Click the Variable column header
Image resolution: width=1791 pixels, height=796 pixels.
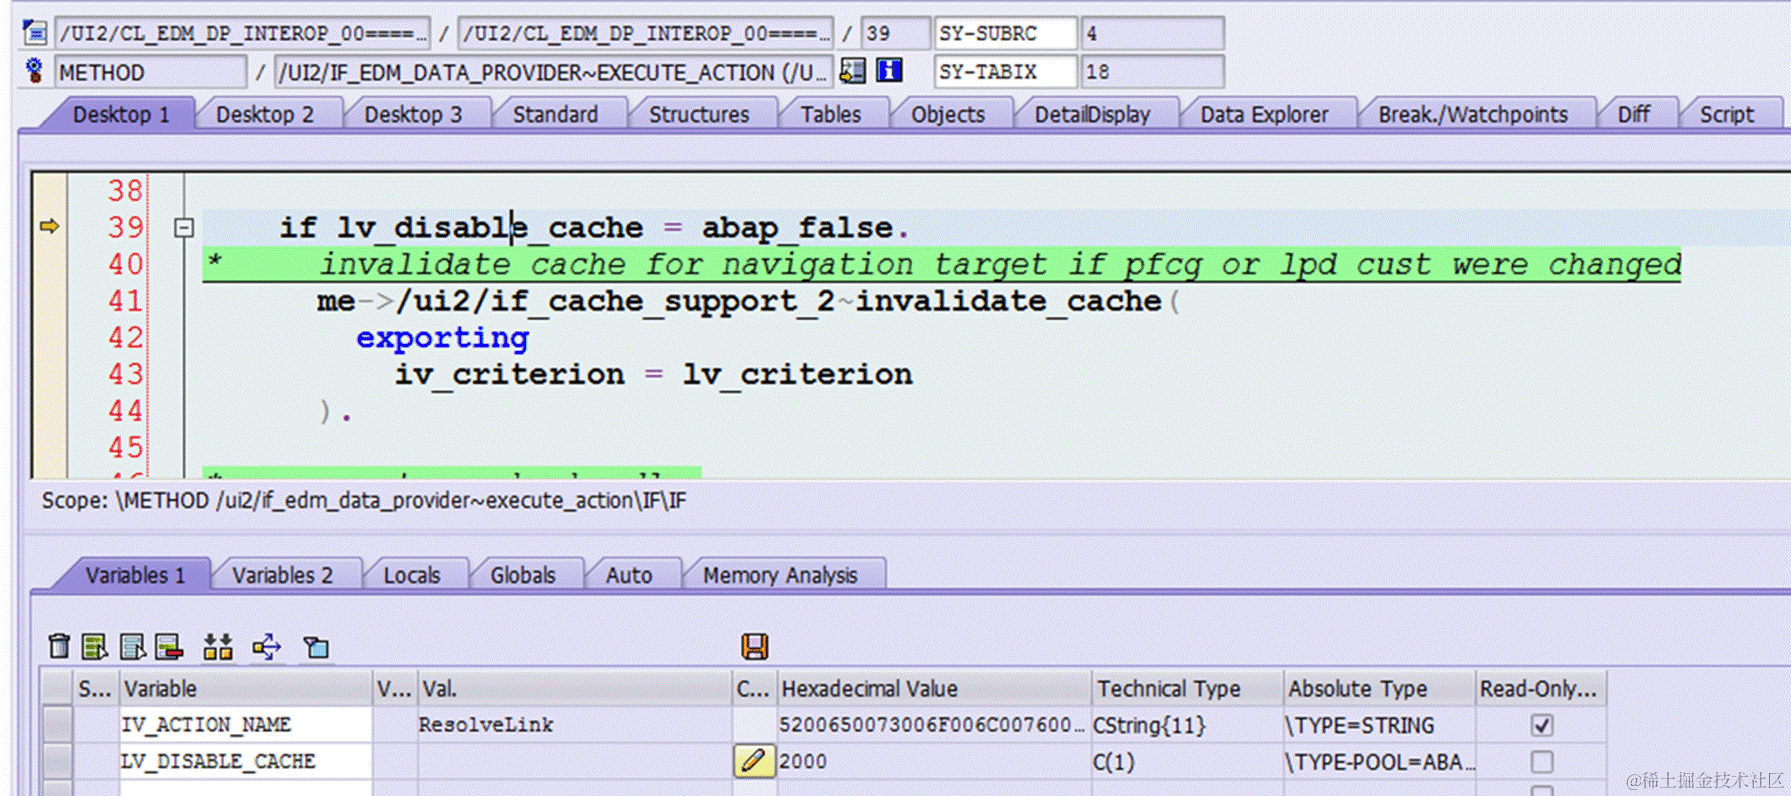(x=245, y=689)
